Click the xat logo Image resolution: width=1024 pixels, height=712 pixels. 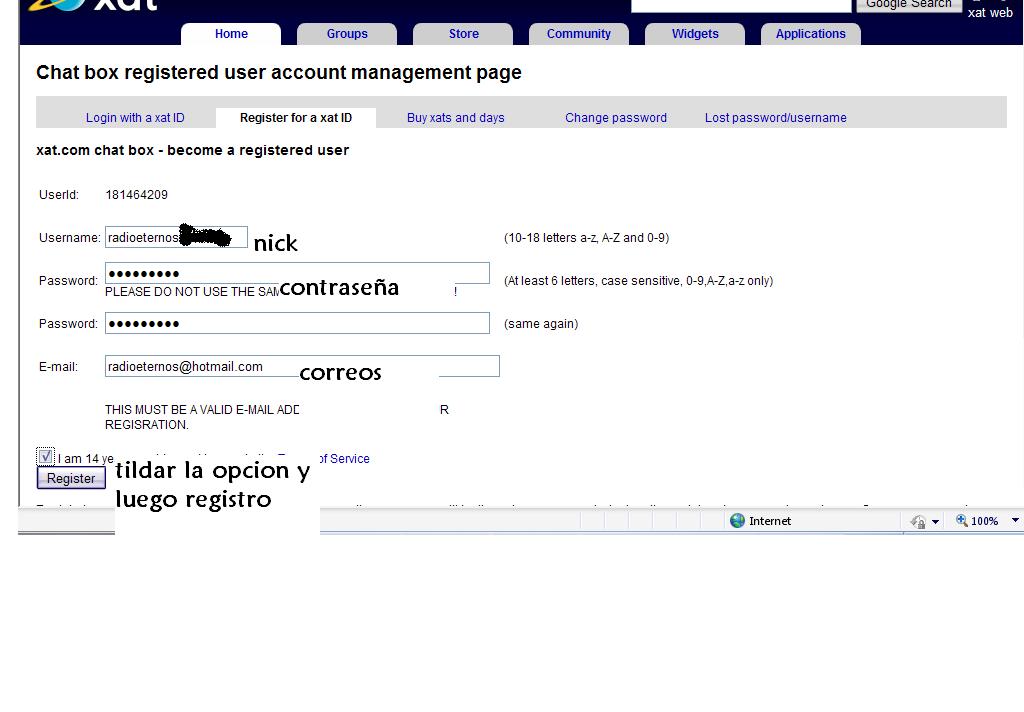93,5
